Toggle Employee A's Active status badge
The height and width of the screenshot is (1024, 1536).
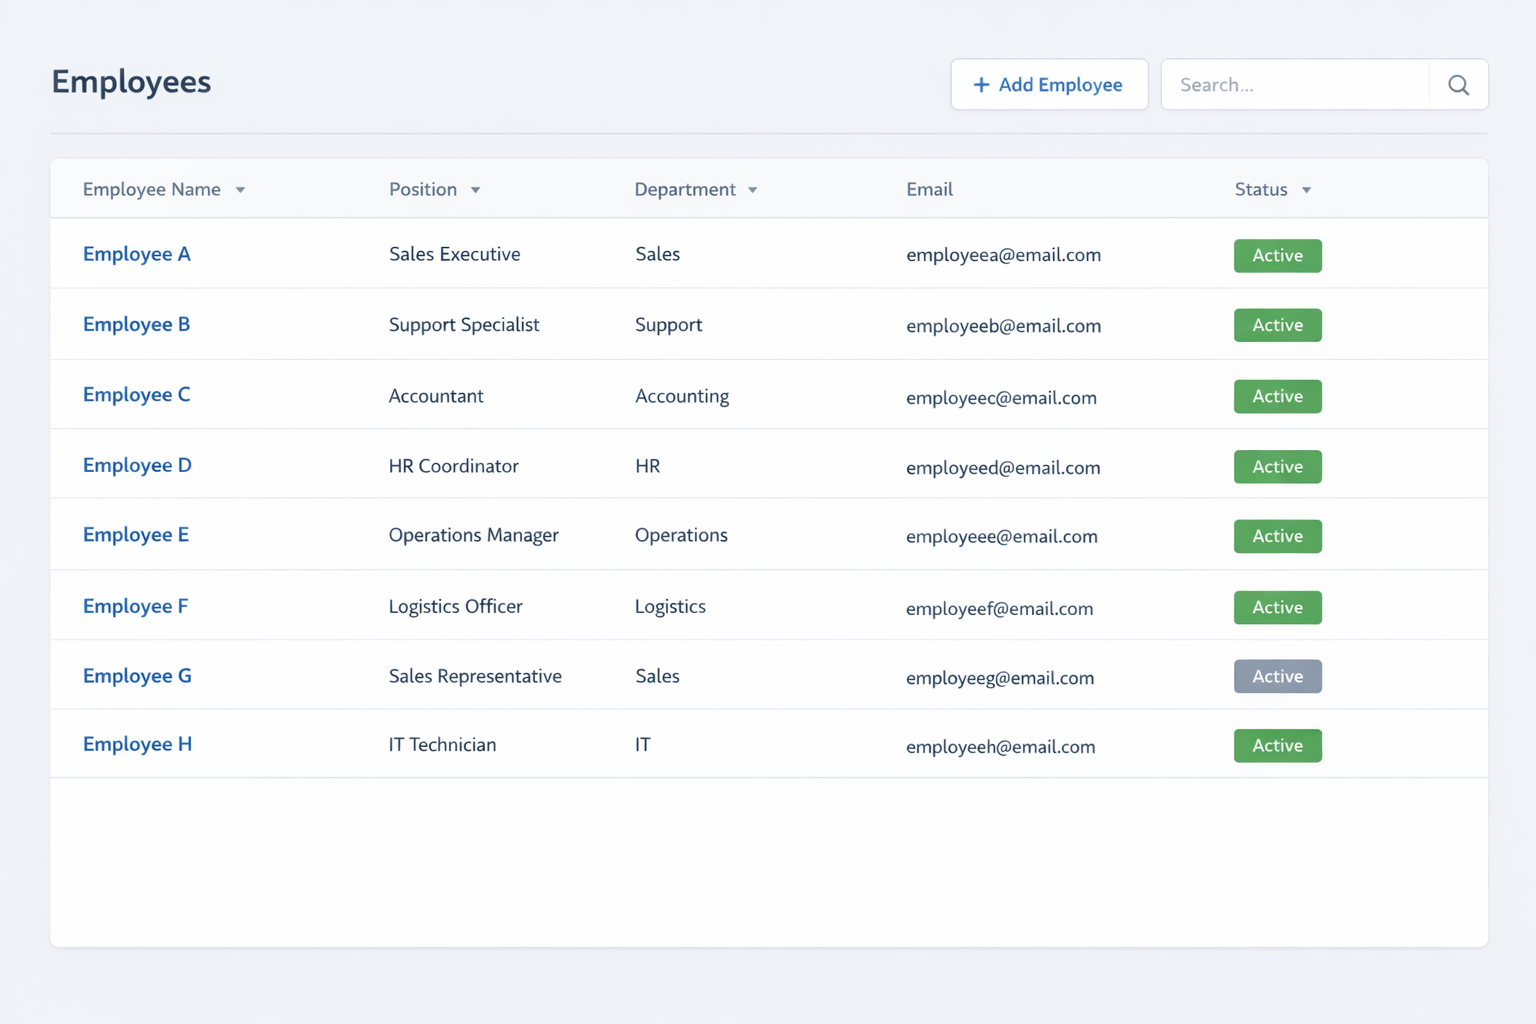[1277, 256]
